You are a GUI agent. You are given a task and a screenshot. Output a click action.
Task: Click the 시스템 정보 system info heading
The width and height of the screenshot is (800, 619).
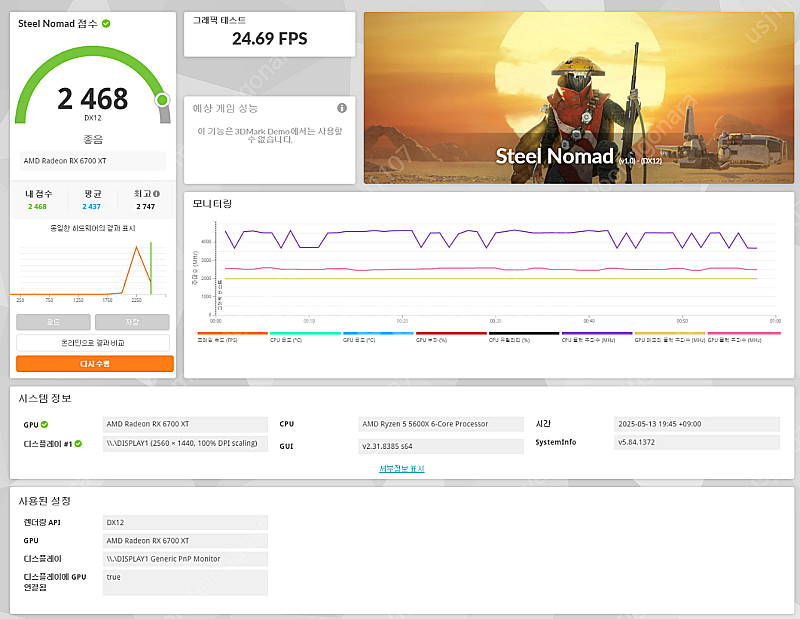pyautogui.click(x=45, y=399)
